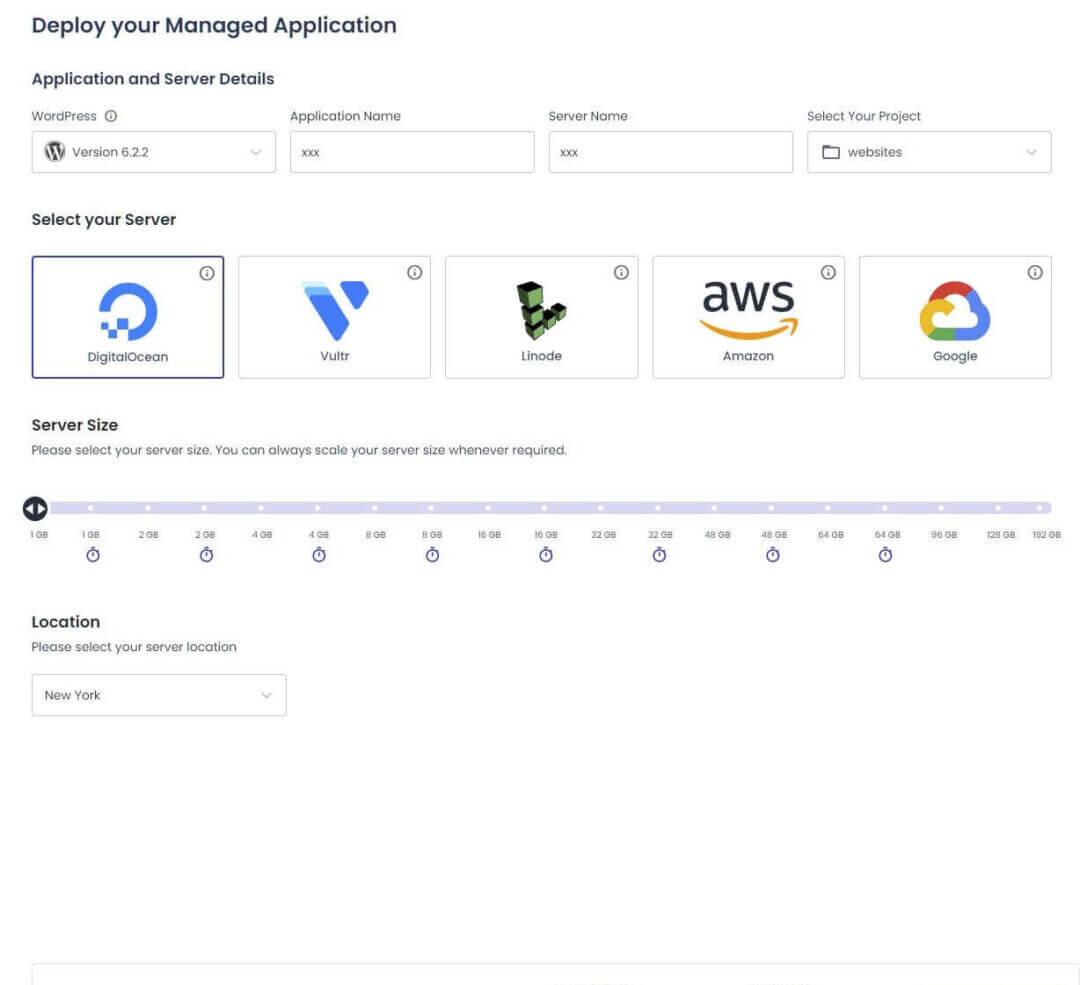
Task: Click the folder icon in project field
Action: (x=831, y=152)
